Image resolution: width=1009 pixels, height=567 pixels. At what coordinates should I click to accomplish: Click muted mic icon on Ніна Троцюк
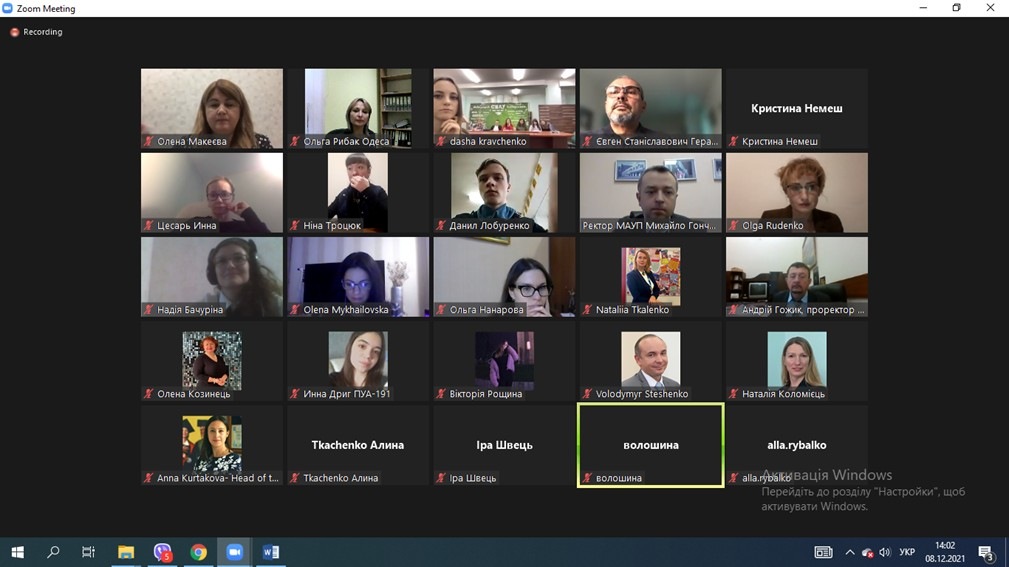pos(295,226)
